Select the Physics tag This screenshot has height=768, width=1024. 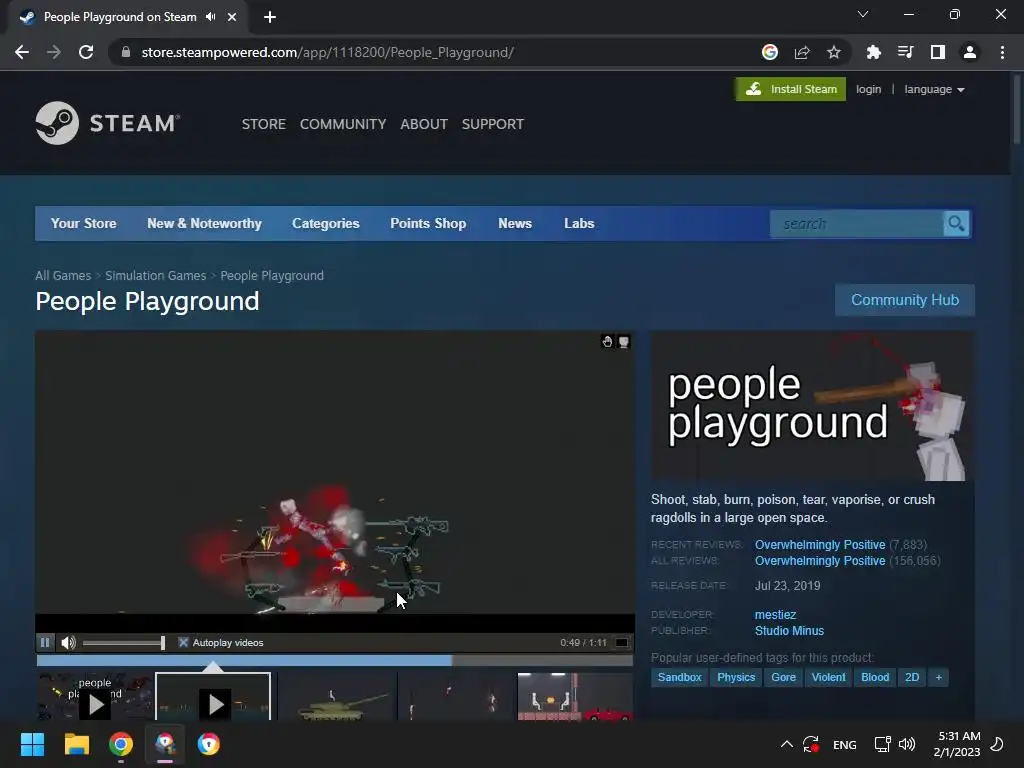[736, 677]
